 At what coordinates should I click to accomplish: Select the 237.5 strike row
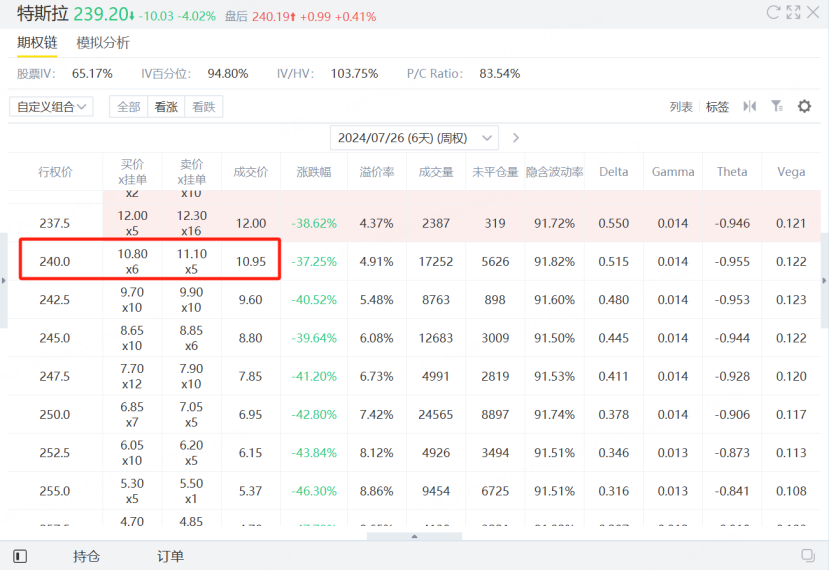click(414, 223)
